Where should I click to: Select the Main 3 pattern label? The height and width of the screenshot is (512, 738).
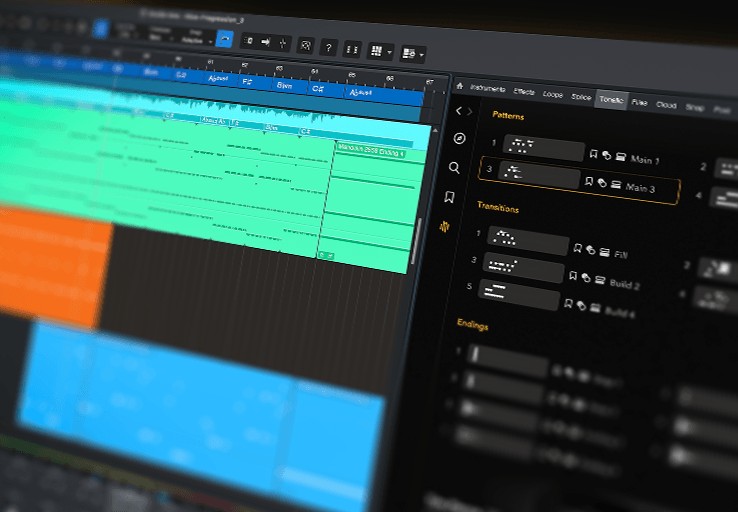click(x=640, y=188)
